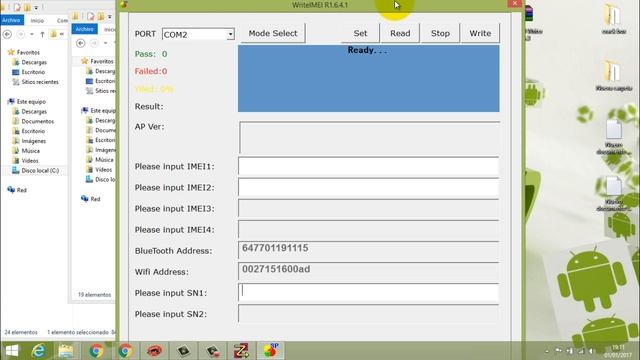Viewport: 640px width, 360px height.
Task: Select second folder icon on desktop
Action: pyautogui.click(x=613, y=76)
